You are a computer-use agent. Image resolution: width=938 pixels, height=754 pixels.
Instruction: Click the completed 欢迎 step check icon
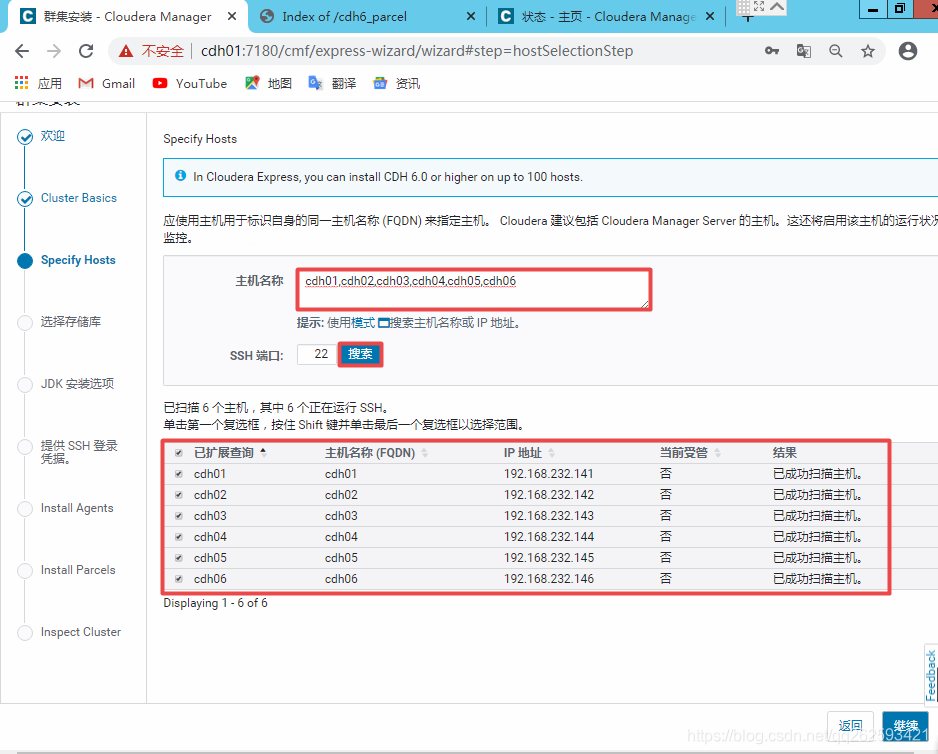[25, 137]
